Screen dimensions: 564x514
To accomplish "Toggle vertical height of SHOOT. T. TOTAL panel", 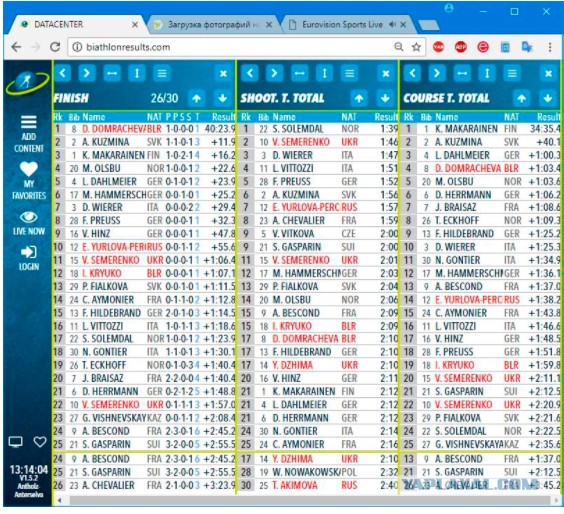I will 324,73.
